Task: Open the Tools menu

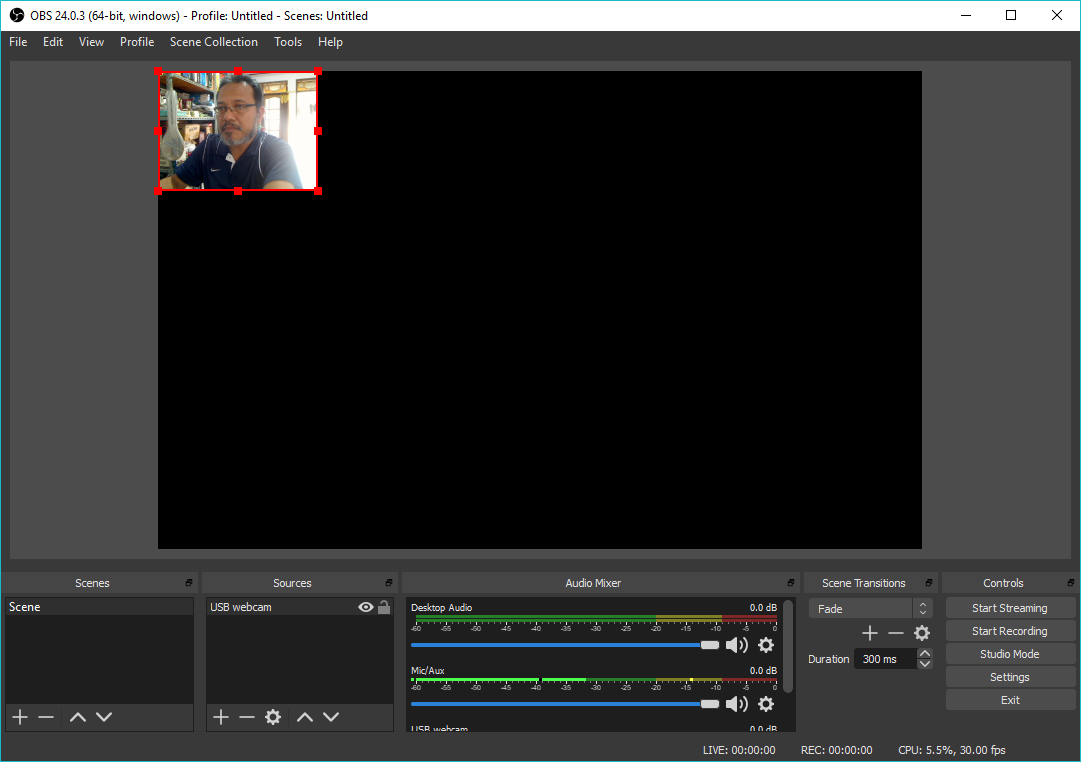Action: click(288, 42)
